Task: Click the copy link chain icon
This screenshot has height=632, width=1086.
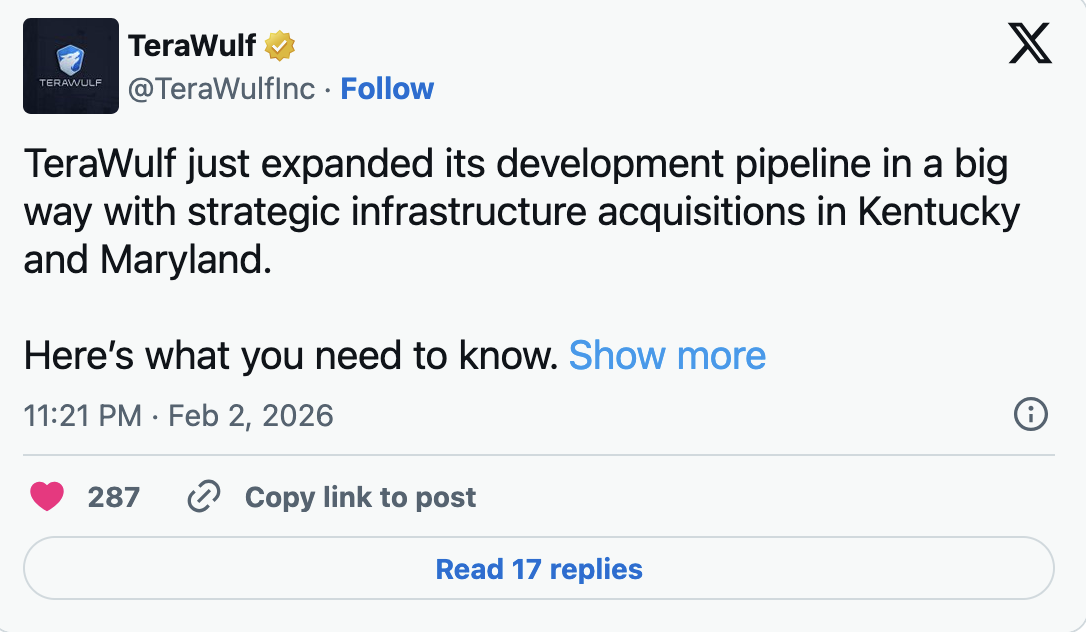Action: 204,496
